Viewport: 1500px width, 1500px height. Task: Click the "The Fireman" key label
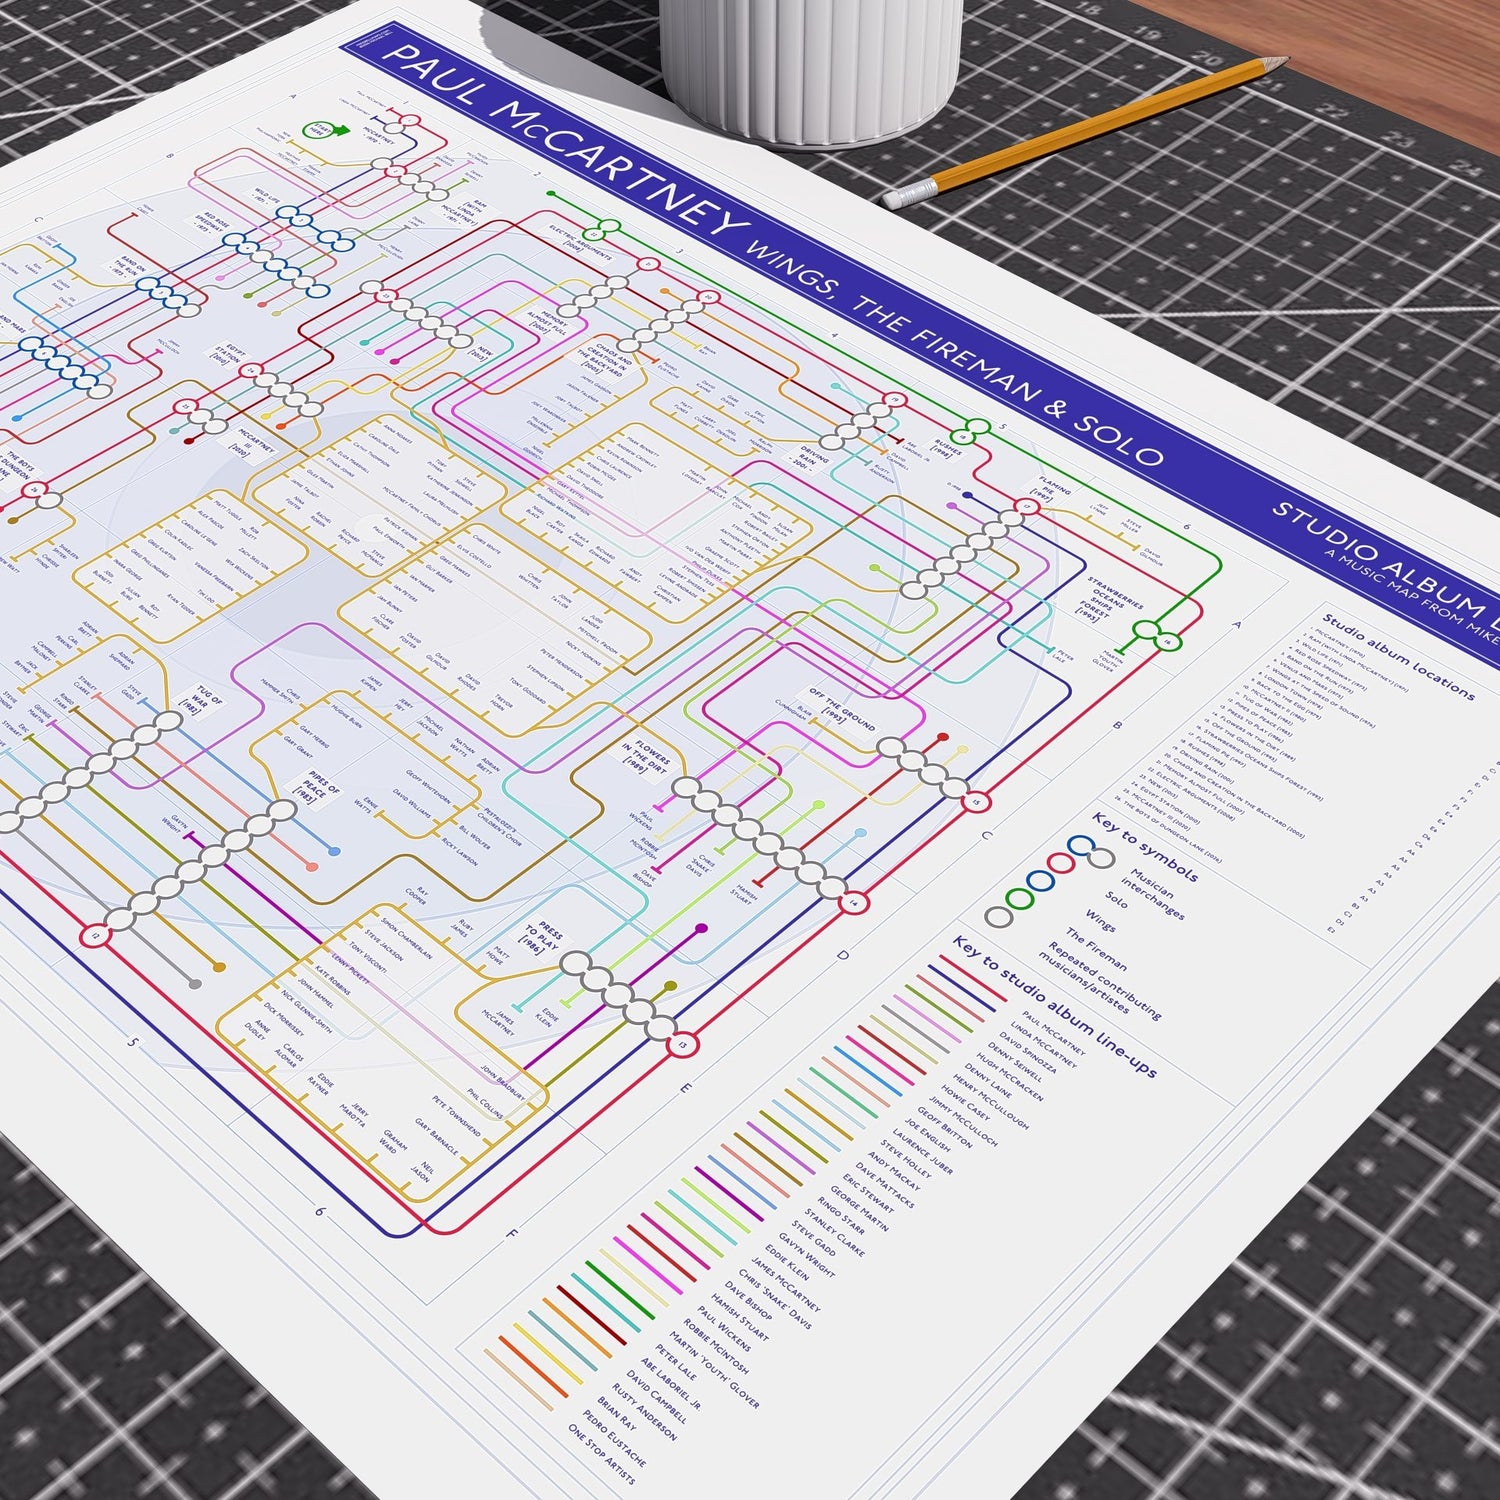[x=1095, y=949]
